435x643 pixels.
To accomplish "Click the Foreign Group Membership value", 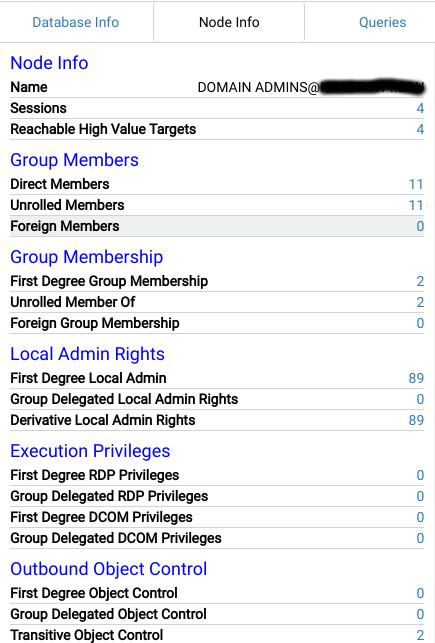I will pyautogui.click(x=420, y=323).
